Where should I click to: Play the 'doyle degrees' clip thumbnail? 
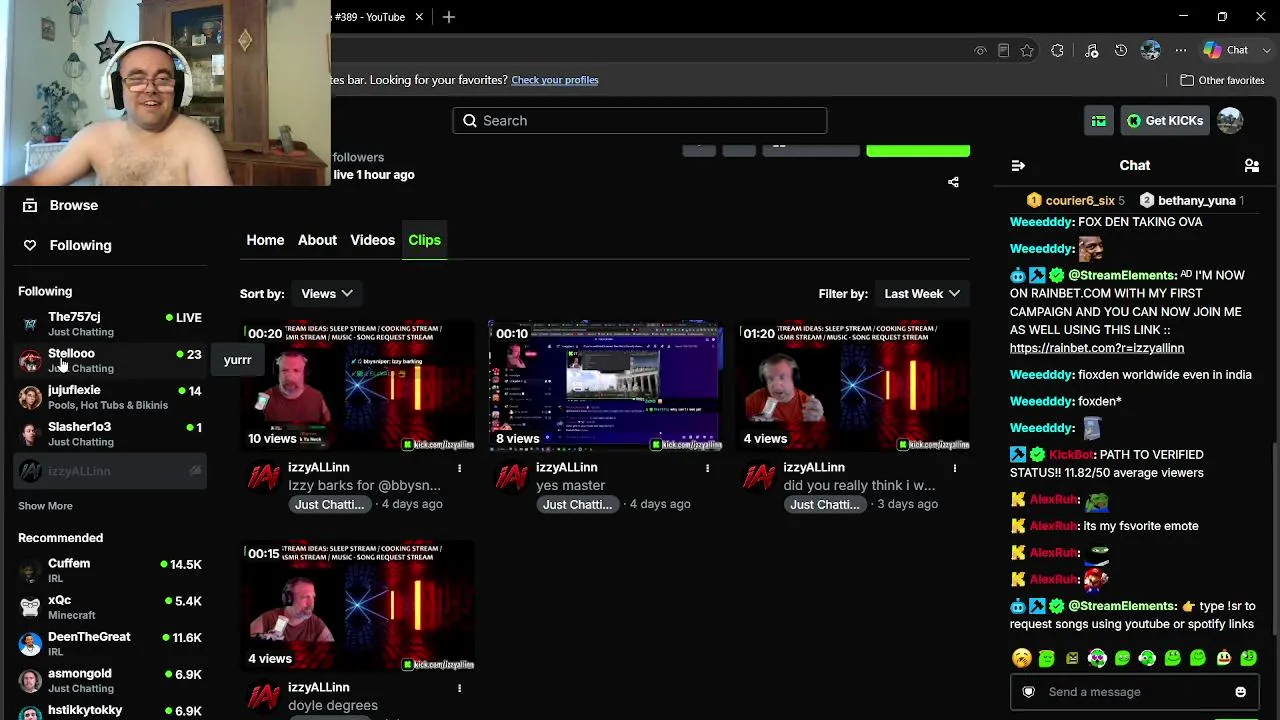click(357, 606)
